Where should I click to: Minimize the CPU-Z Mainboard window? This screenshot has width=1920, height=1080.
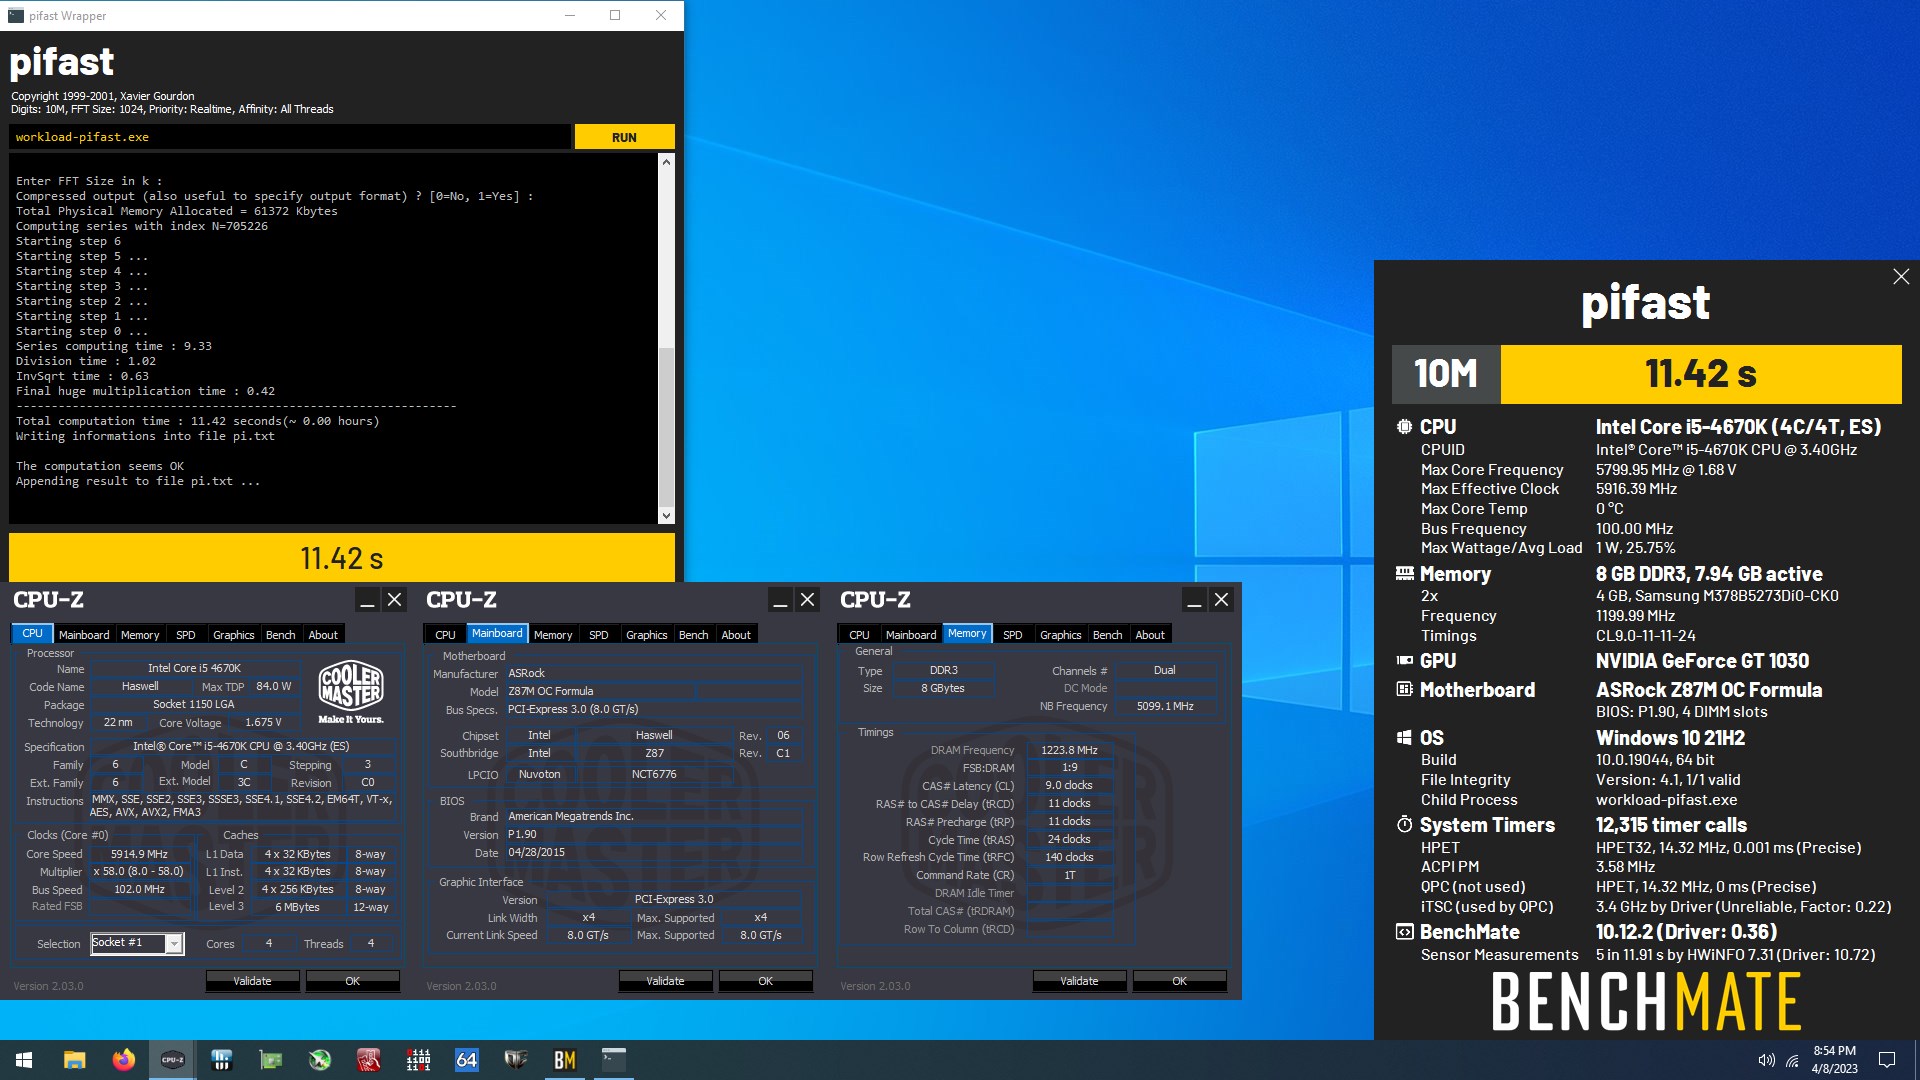tap(780, 600)
